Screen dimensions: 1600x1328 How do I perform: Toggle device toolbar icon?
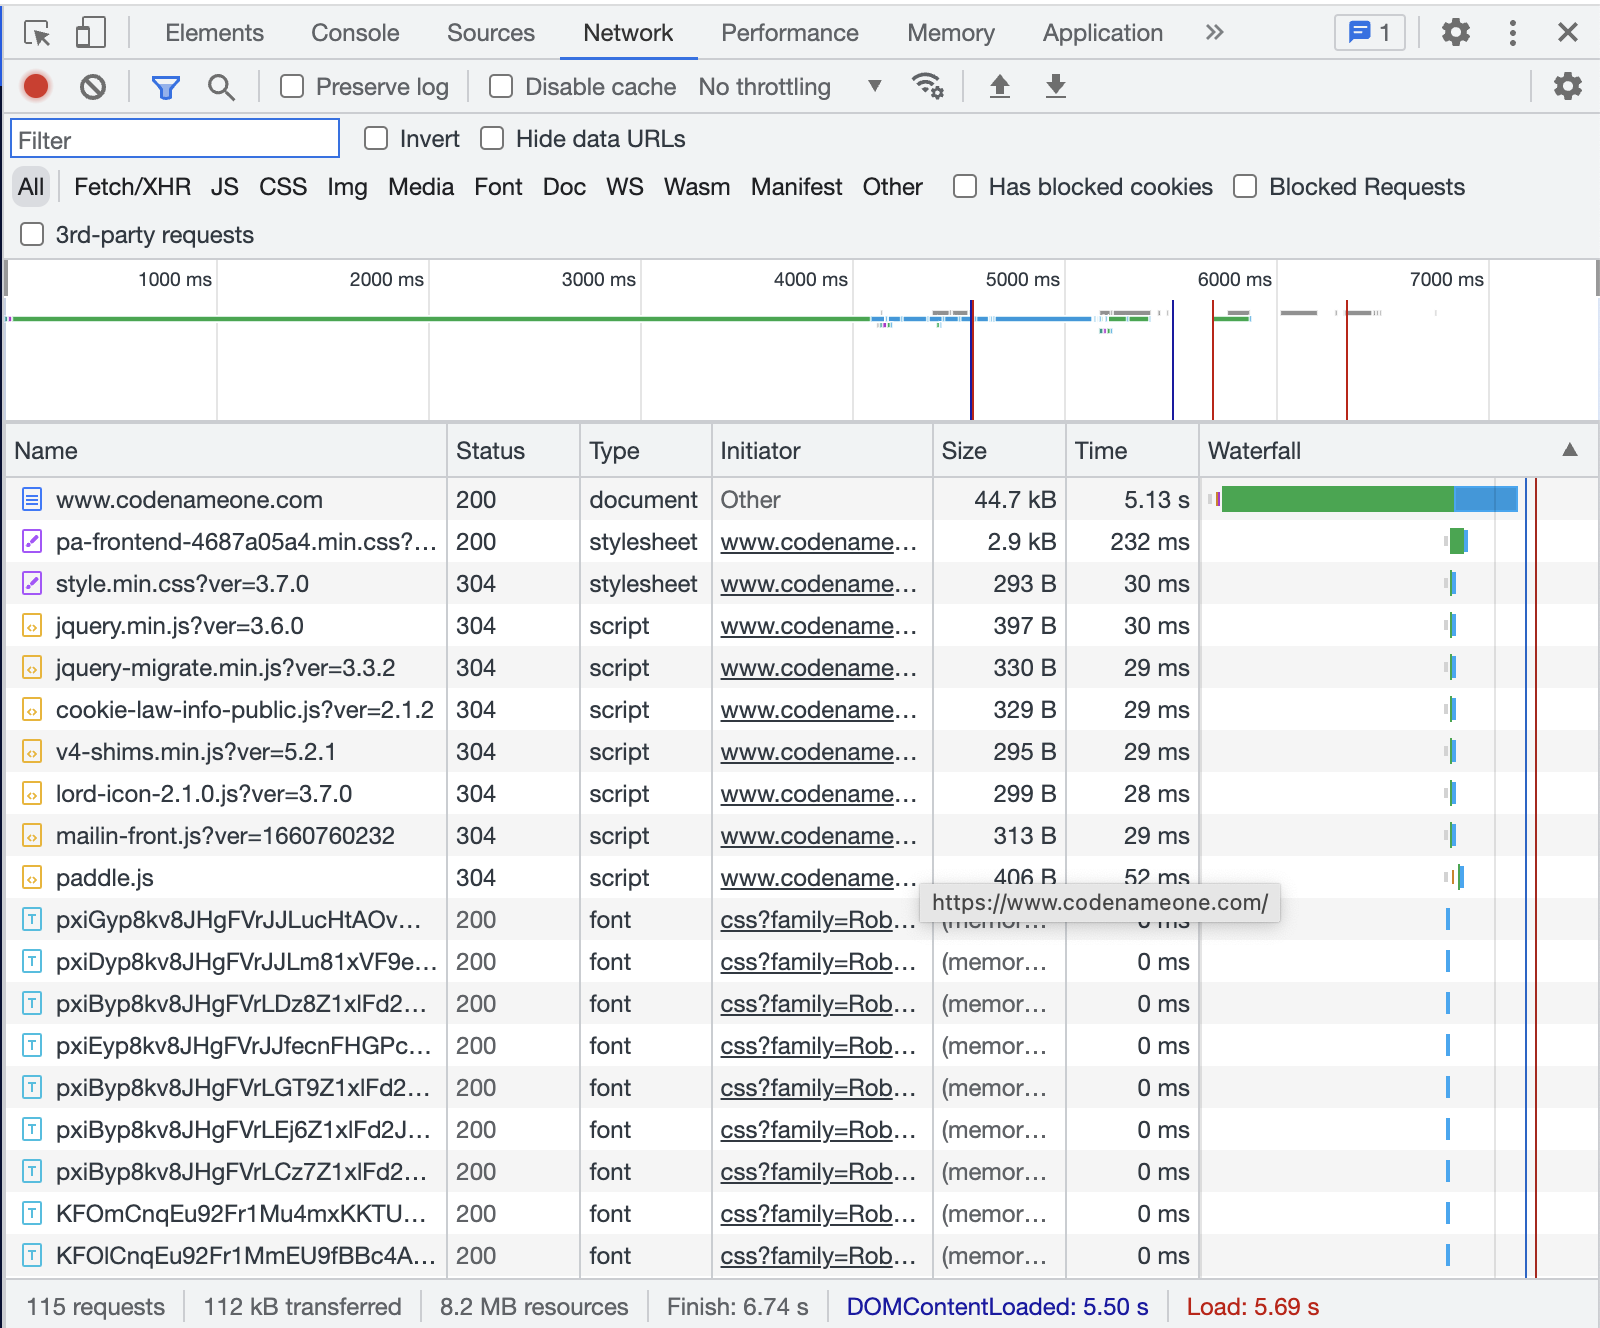[90, 32]
